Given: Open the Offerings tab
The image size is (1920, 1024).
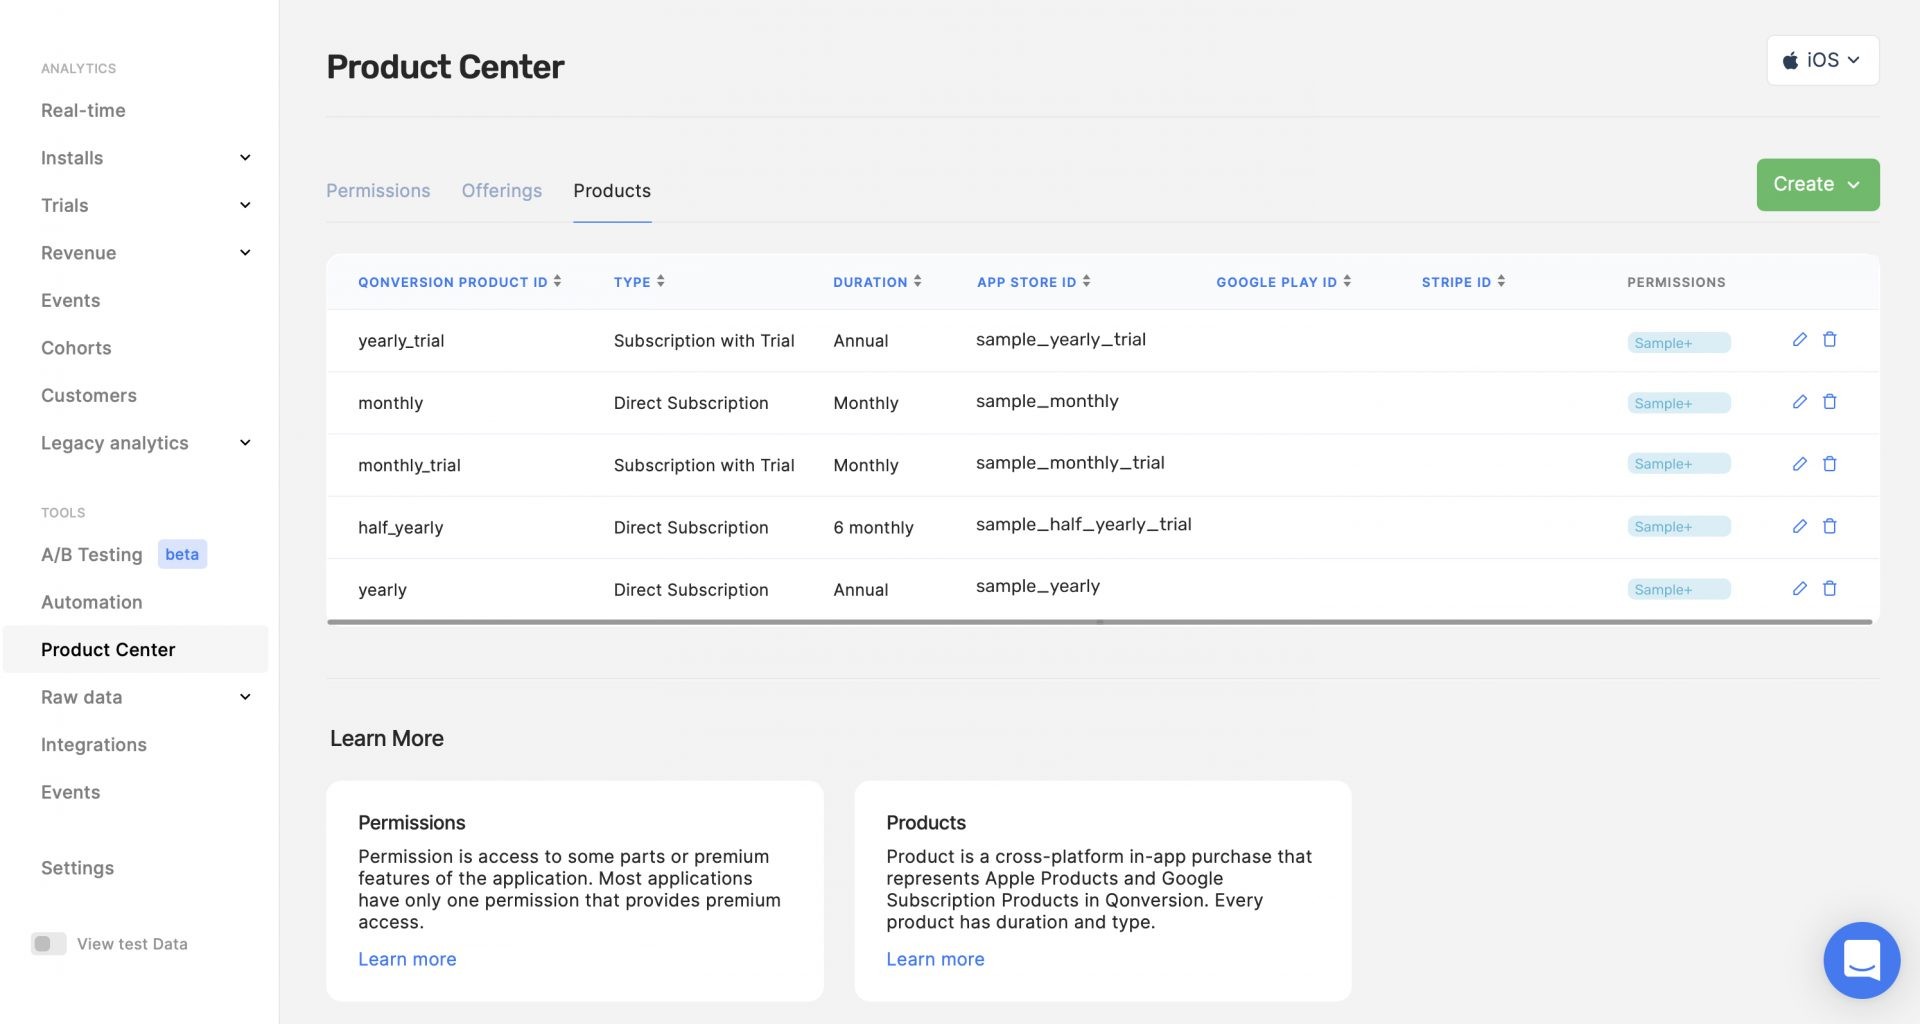Looking at the screenshot, I should coord(501,190).
